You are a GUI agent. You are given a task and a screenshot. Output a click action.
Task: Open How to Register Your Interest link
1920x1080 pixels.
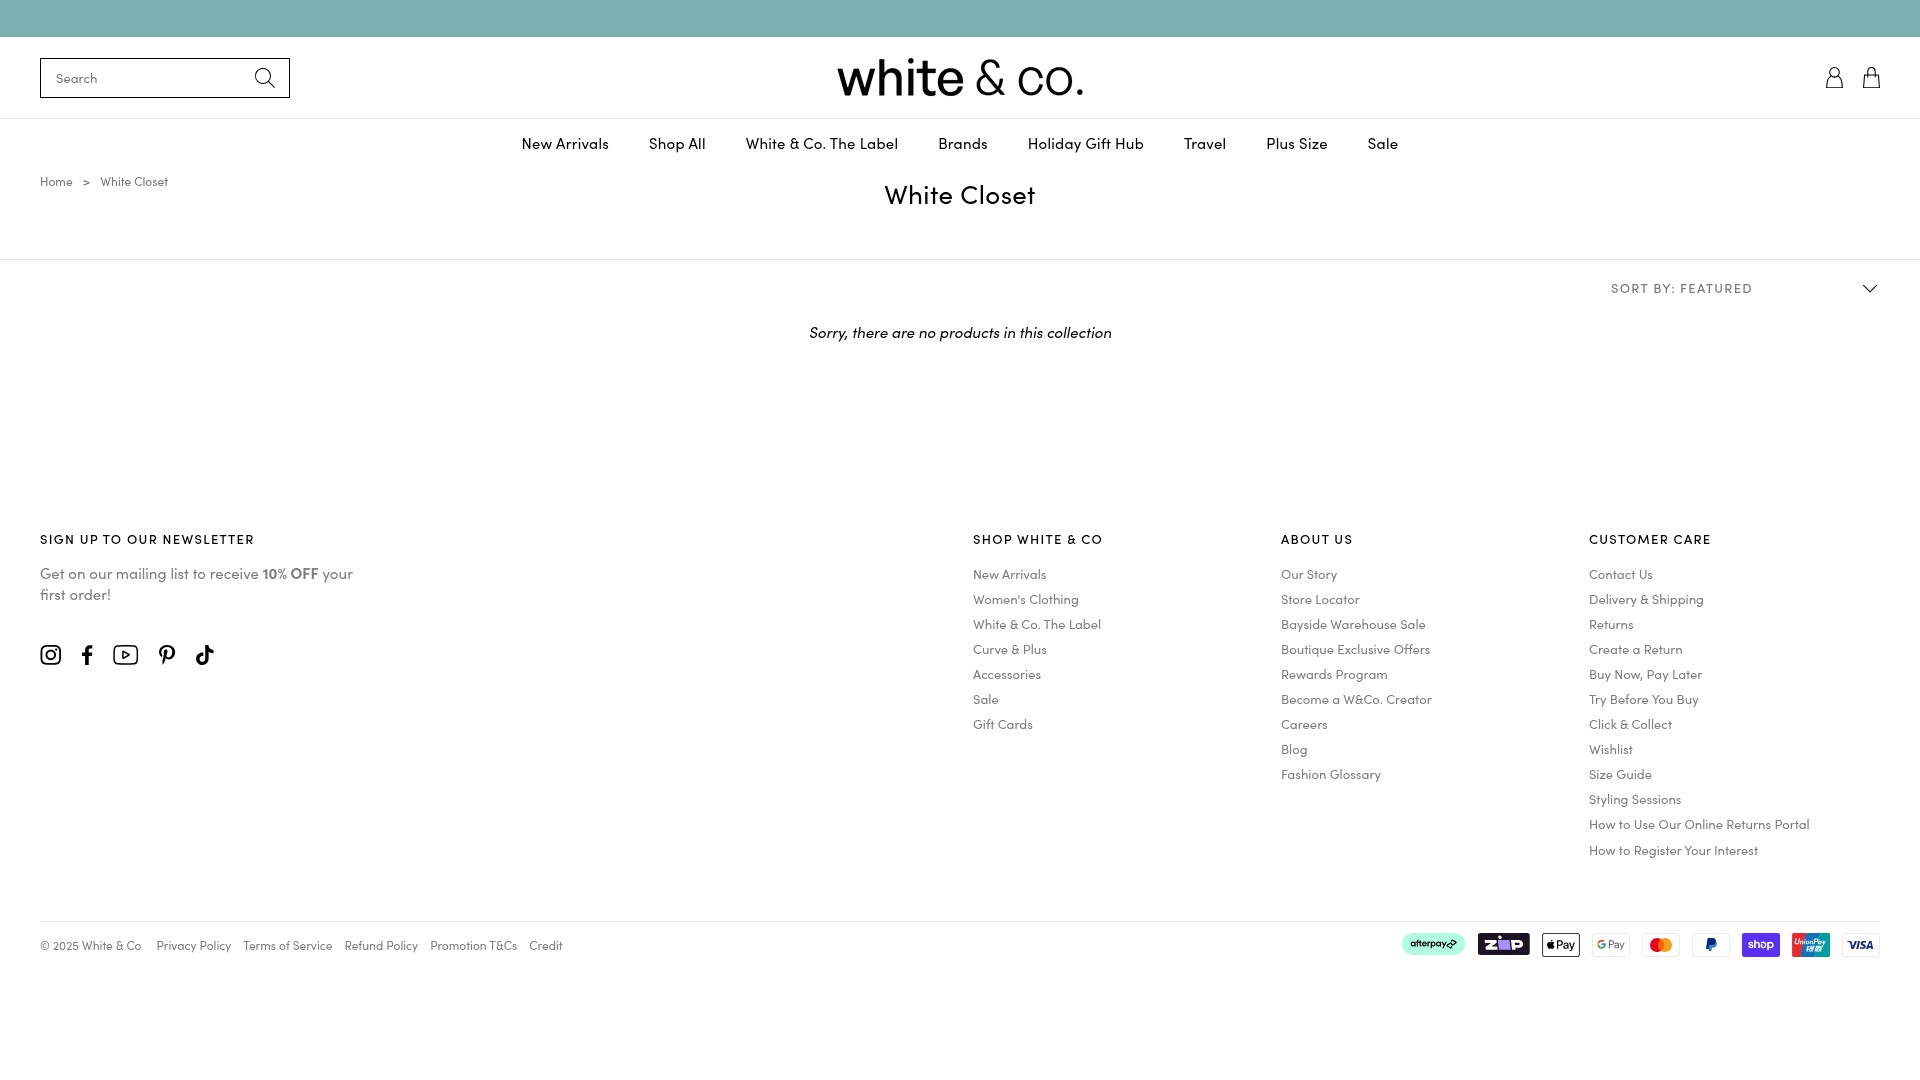click(x=1673, y=850)
